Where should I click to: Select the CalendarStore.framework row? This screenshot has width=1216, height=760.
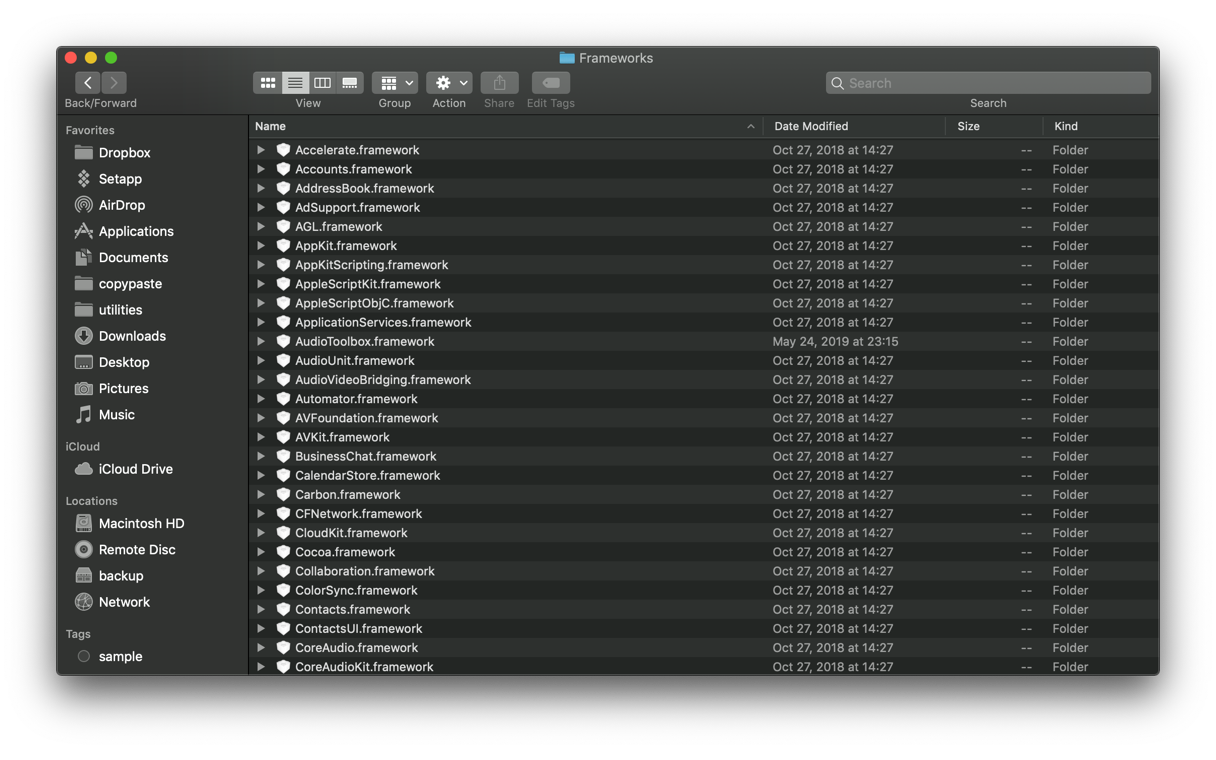pyautogui.click(x=704, y=476)
